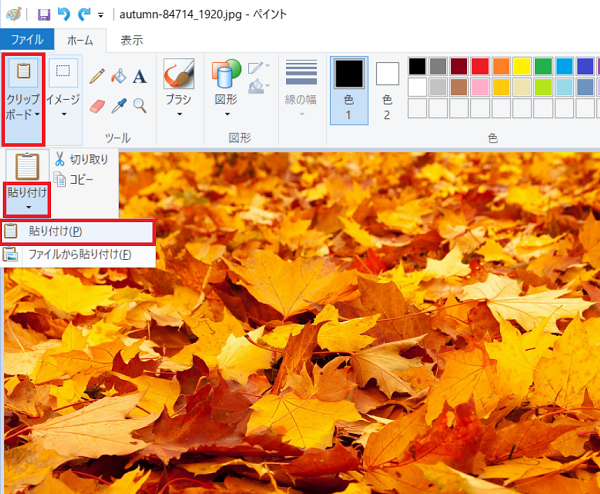
Task: Open the ブラシ dropdown arrow
Action: [179, 114]
